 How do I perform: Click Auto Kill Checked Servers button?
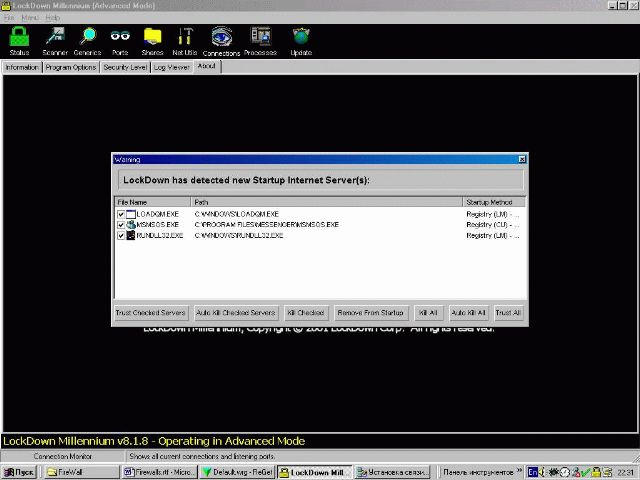tap(236, 313)
